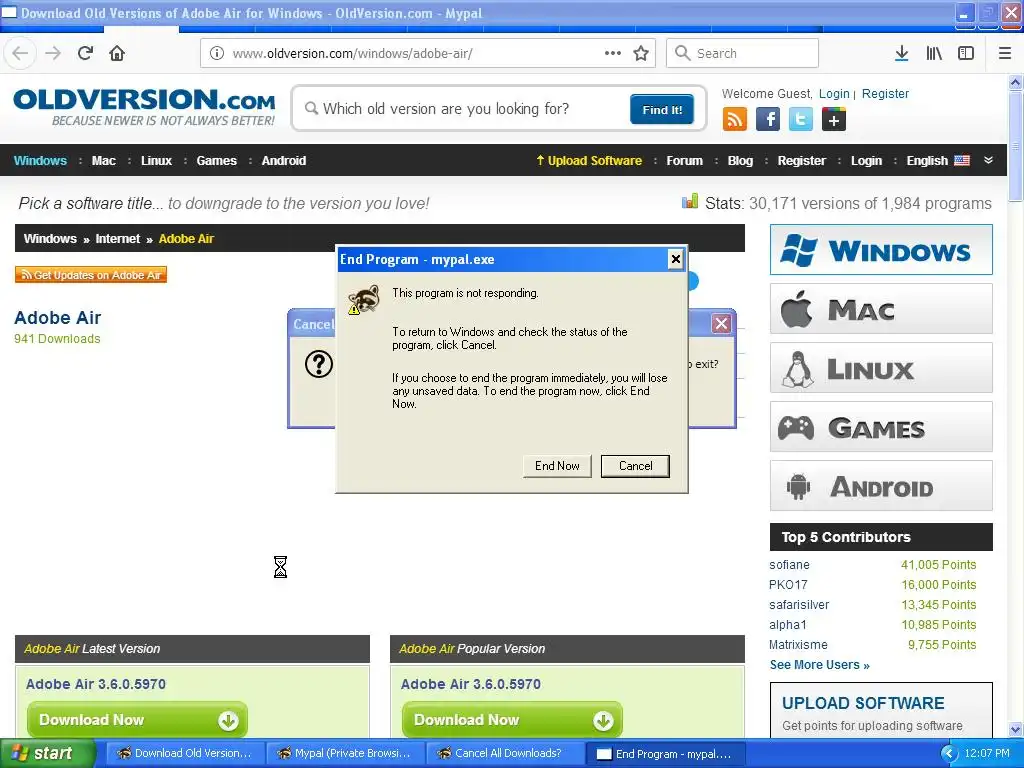The image size is (1024, 768).
Task: Click the browser Forward arrow
Action: click(53, 54)
